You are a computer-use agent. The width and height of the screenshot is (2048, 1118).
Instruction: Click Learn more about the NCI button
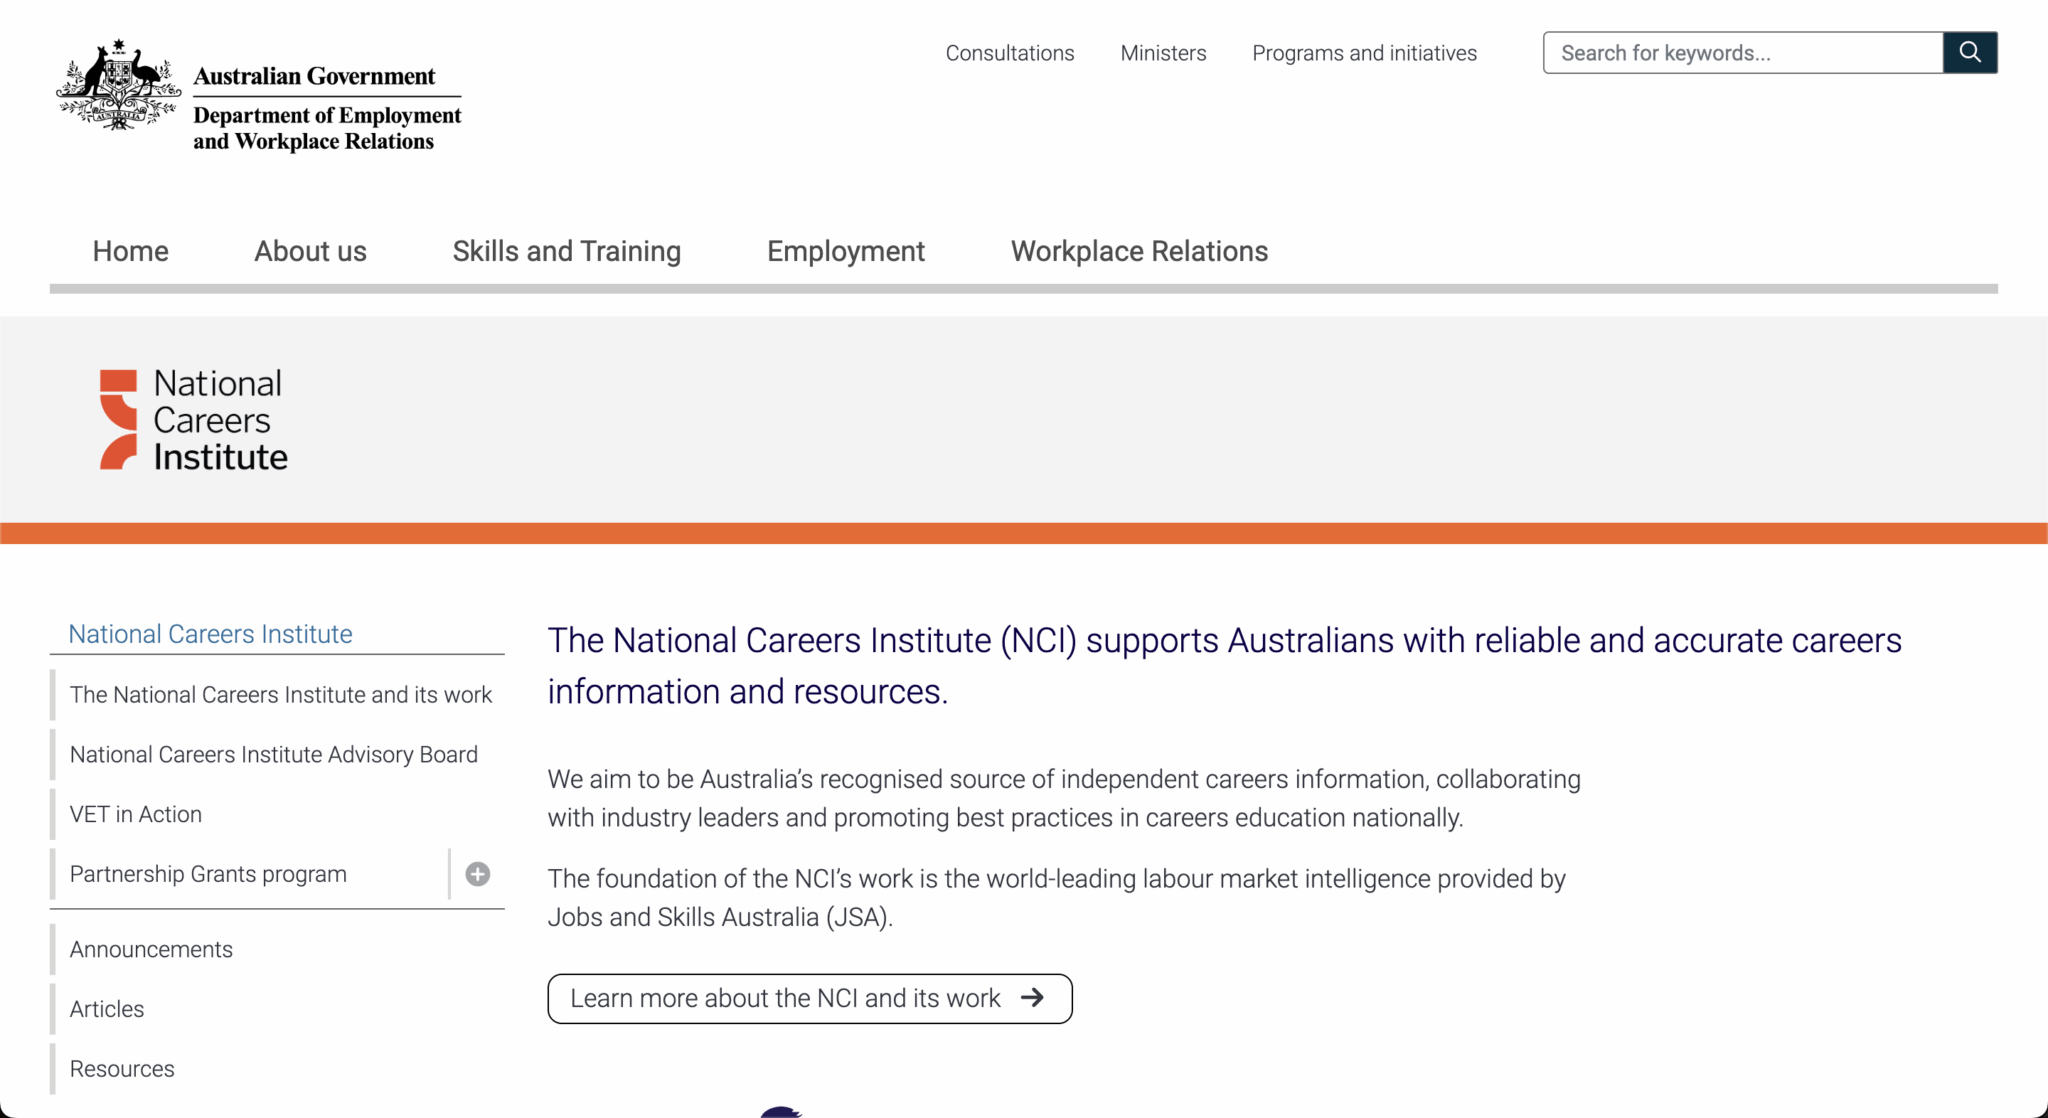tap(810, 998)
